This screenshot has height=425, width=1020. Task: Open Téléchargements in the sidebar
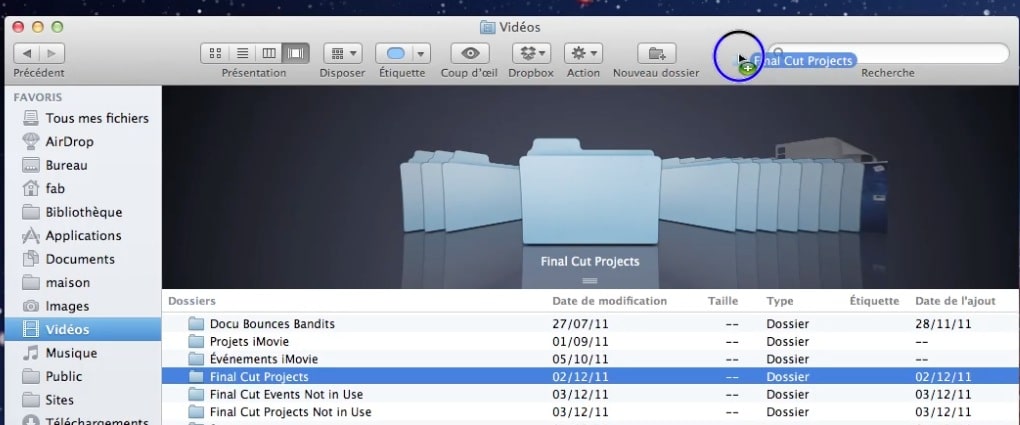[83, 420]
